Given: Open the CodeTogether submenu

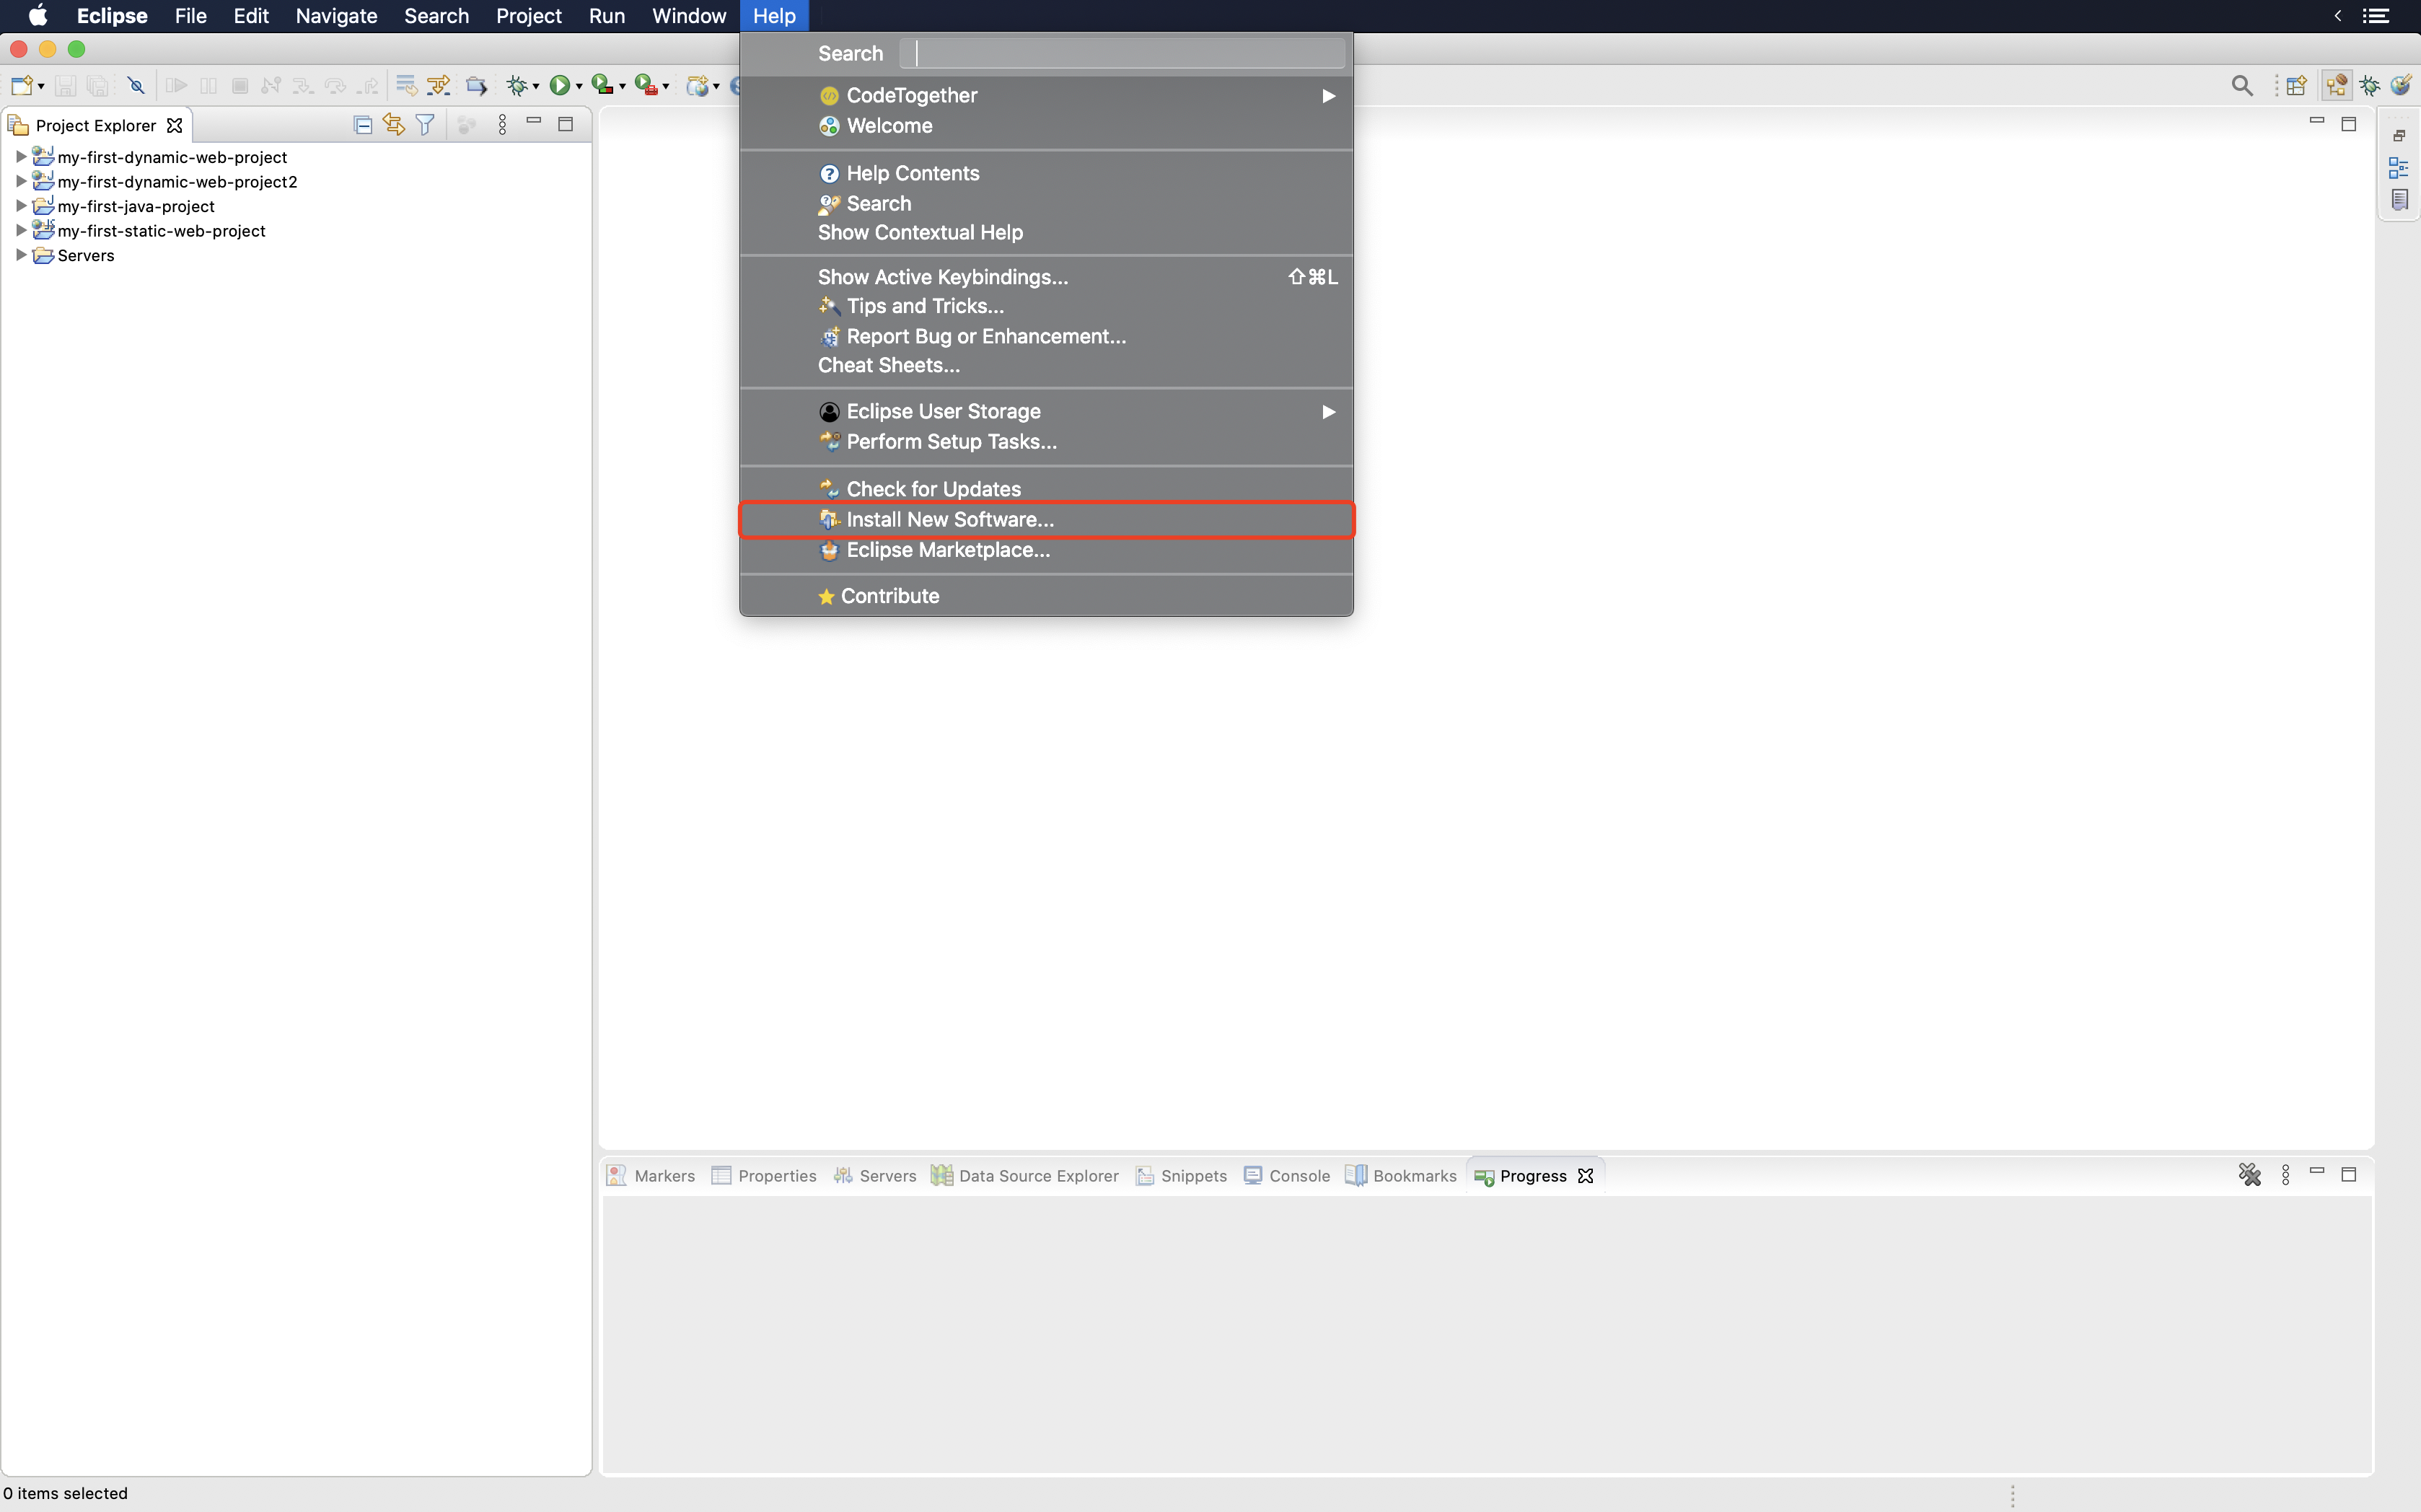Looking at the screenshot, I should (x=1046, y=95).
